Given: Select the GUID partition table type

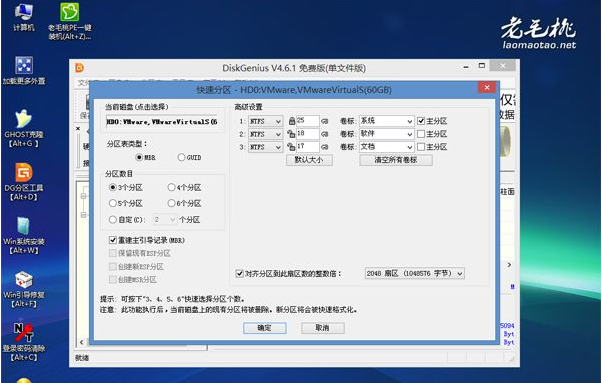Looking at the screenshot, I should click(x=189, y=157).
